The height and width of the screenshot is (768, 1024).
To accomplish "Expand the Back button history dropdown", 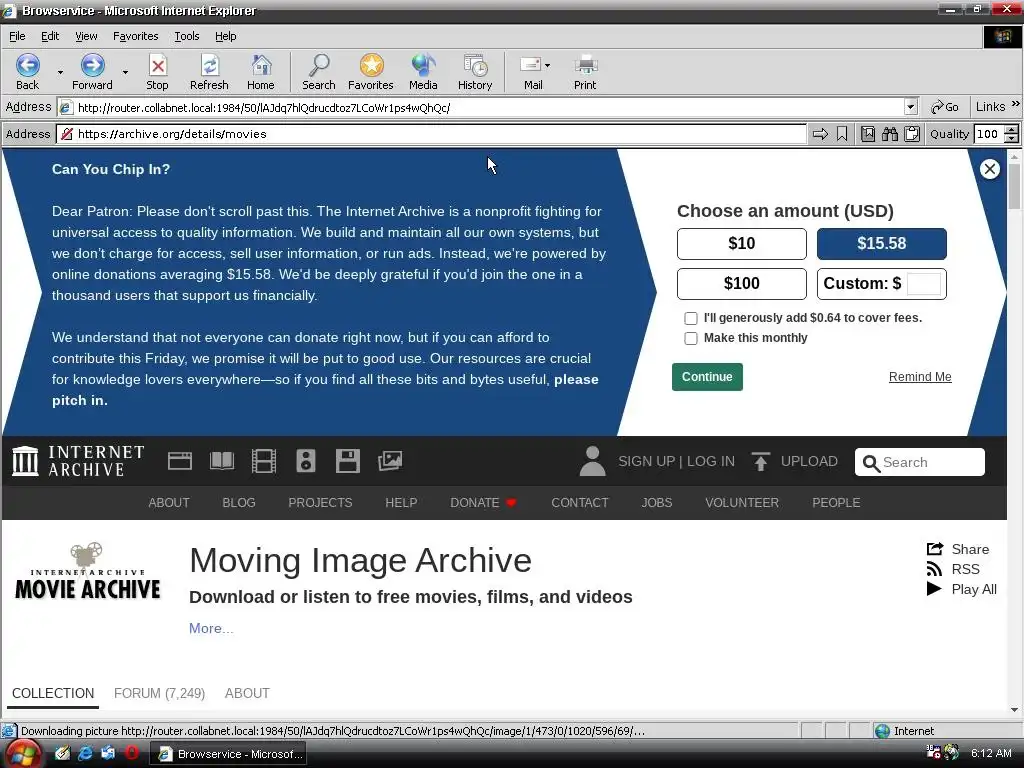I will [x=59, y=72].
